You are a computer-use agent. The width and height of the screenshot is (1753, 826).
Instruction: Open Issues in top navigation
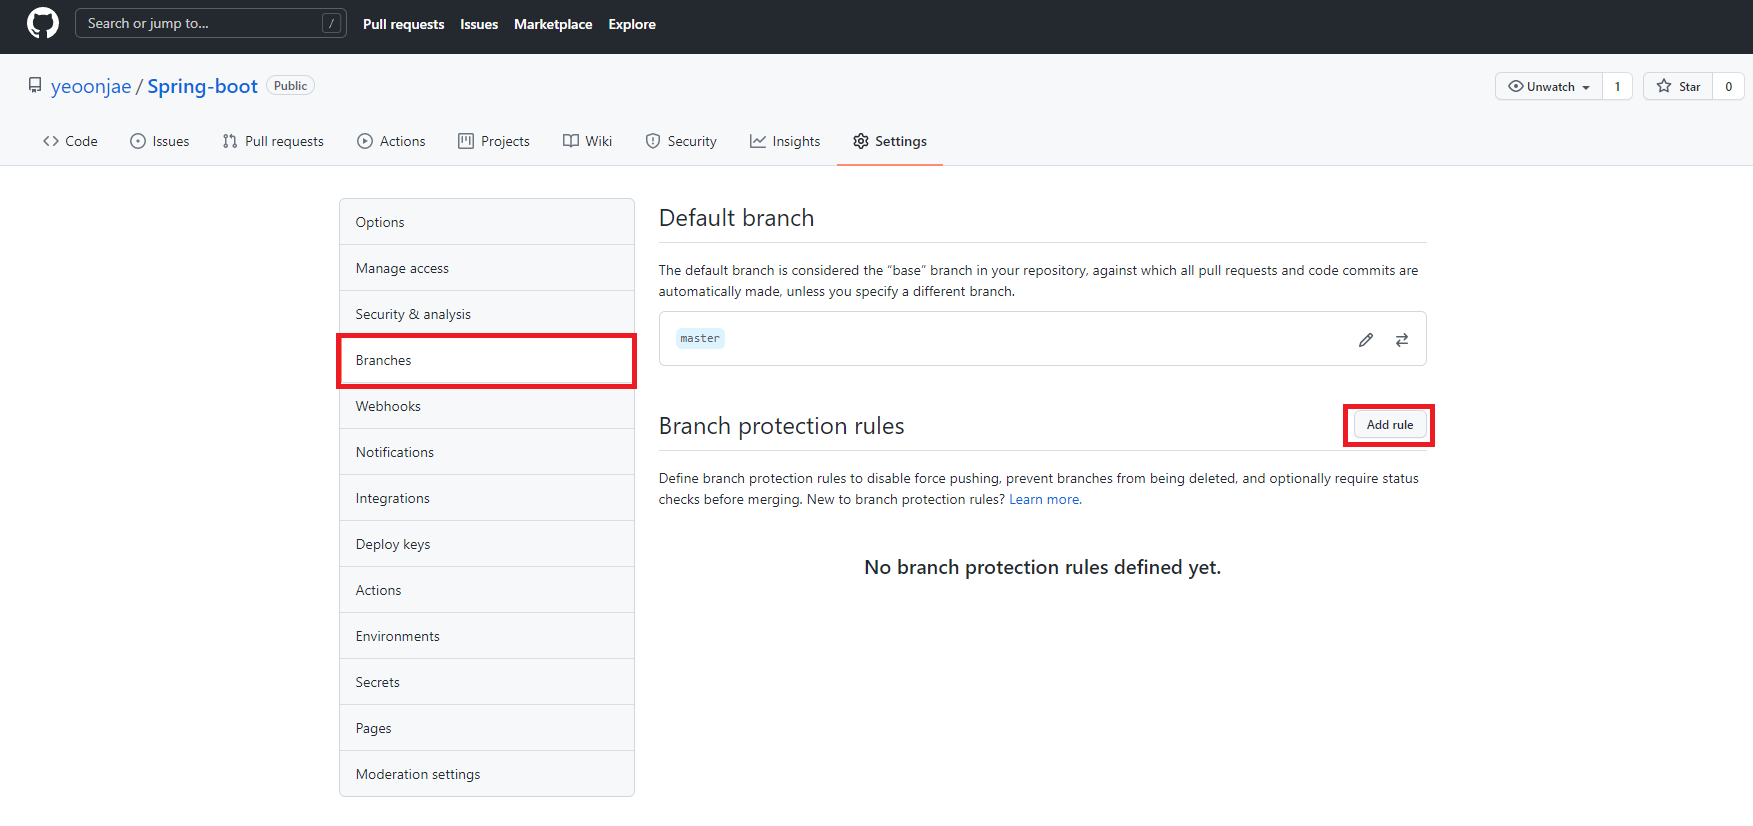[479, 24]
